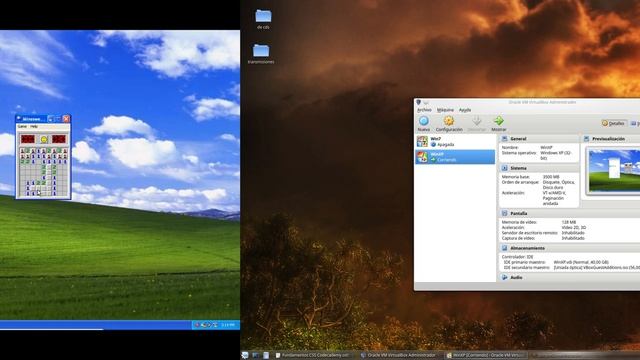This screenshot has width=640, height=360.
Task: Open the Ayuda menu in VirtualBox
Action: (465, 110)
